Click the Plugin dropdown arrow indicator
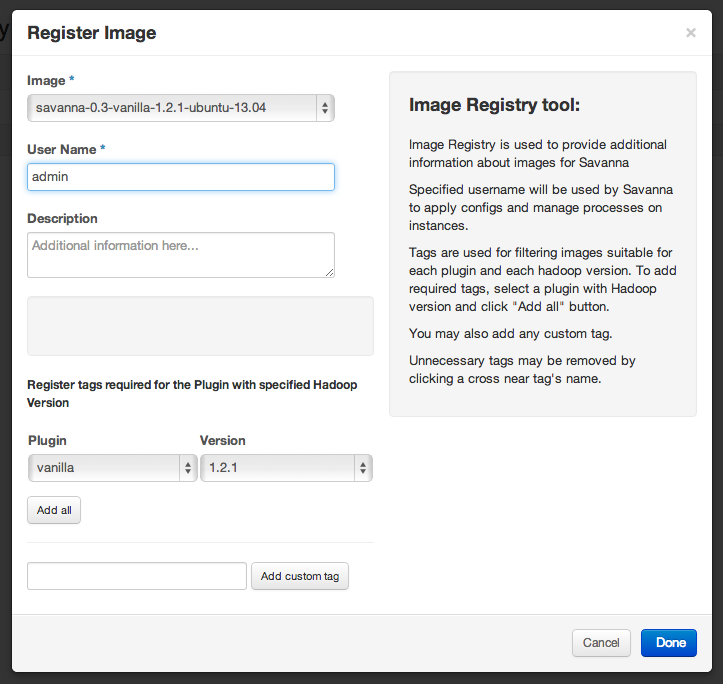723x684 pixels. coord(188,468)
